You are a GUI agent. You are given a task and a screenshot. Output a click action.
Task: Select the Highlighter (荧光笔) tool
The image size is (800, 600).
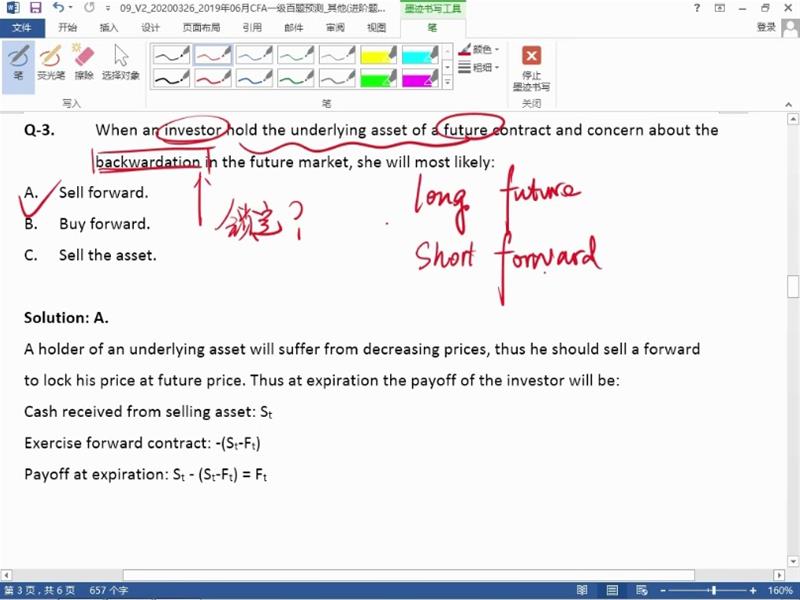point(50,61)
